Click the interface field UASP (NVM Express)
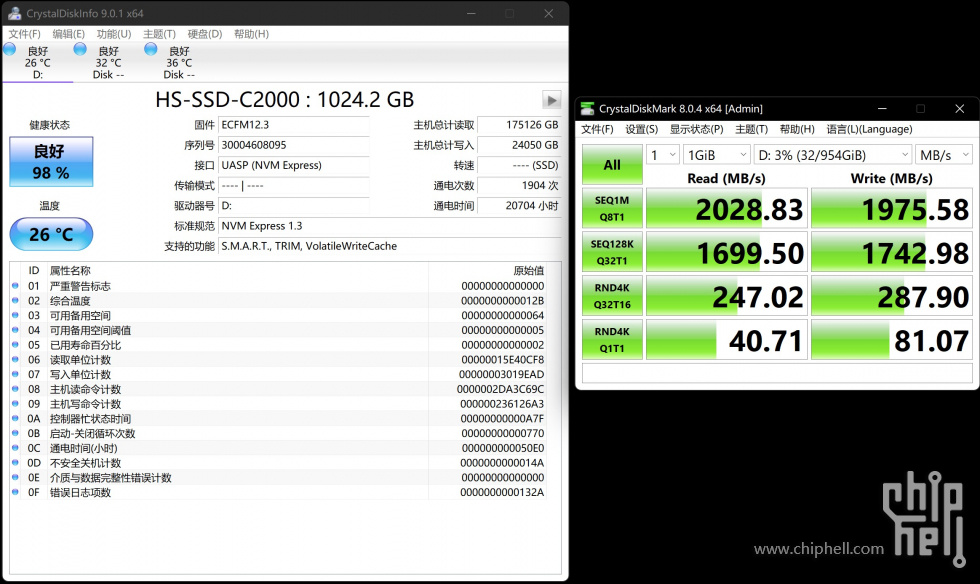980x584 pixels. [294, 166]
